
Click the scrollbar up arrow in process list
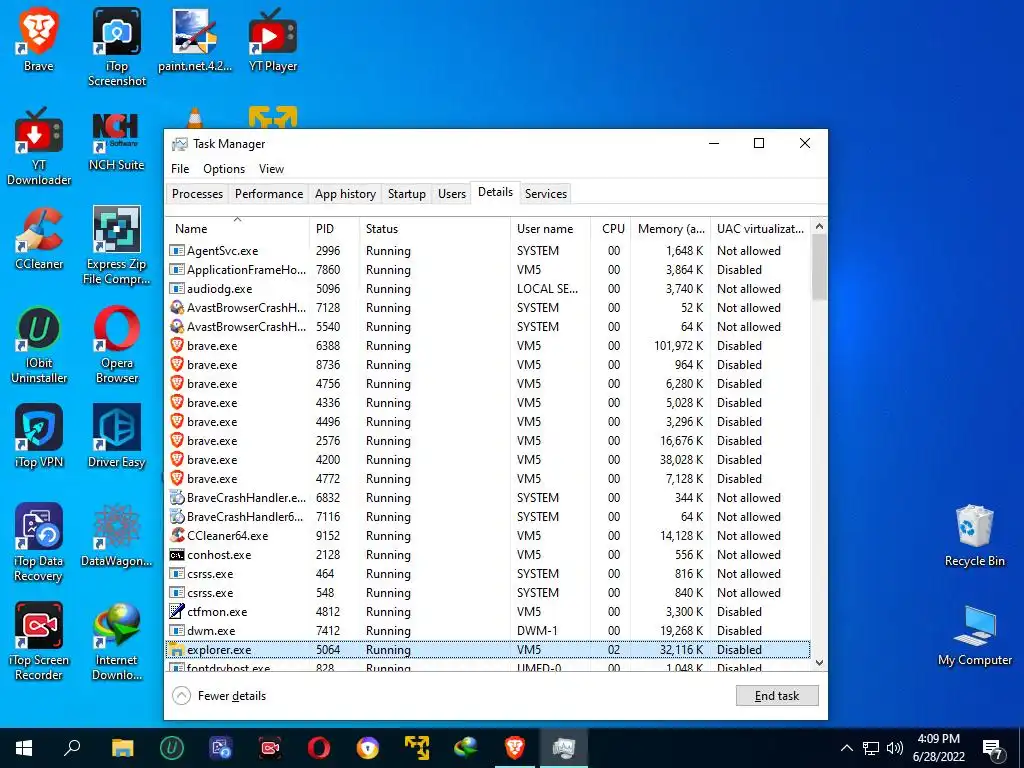point(820,226)
